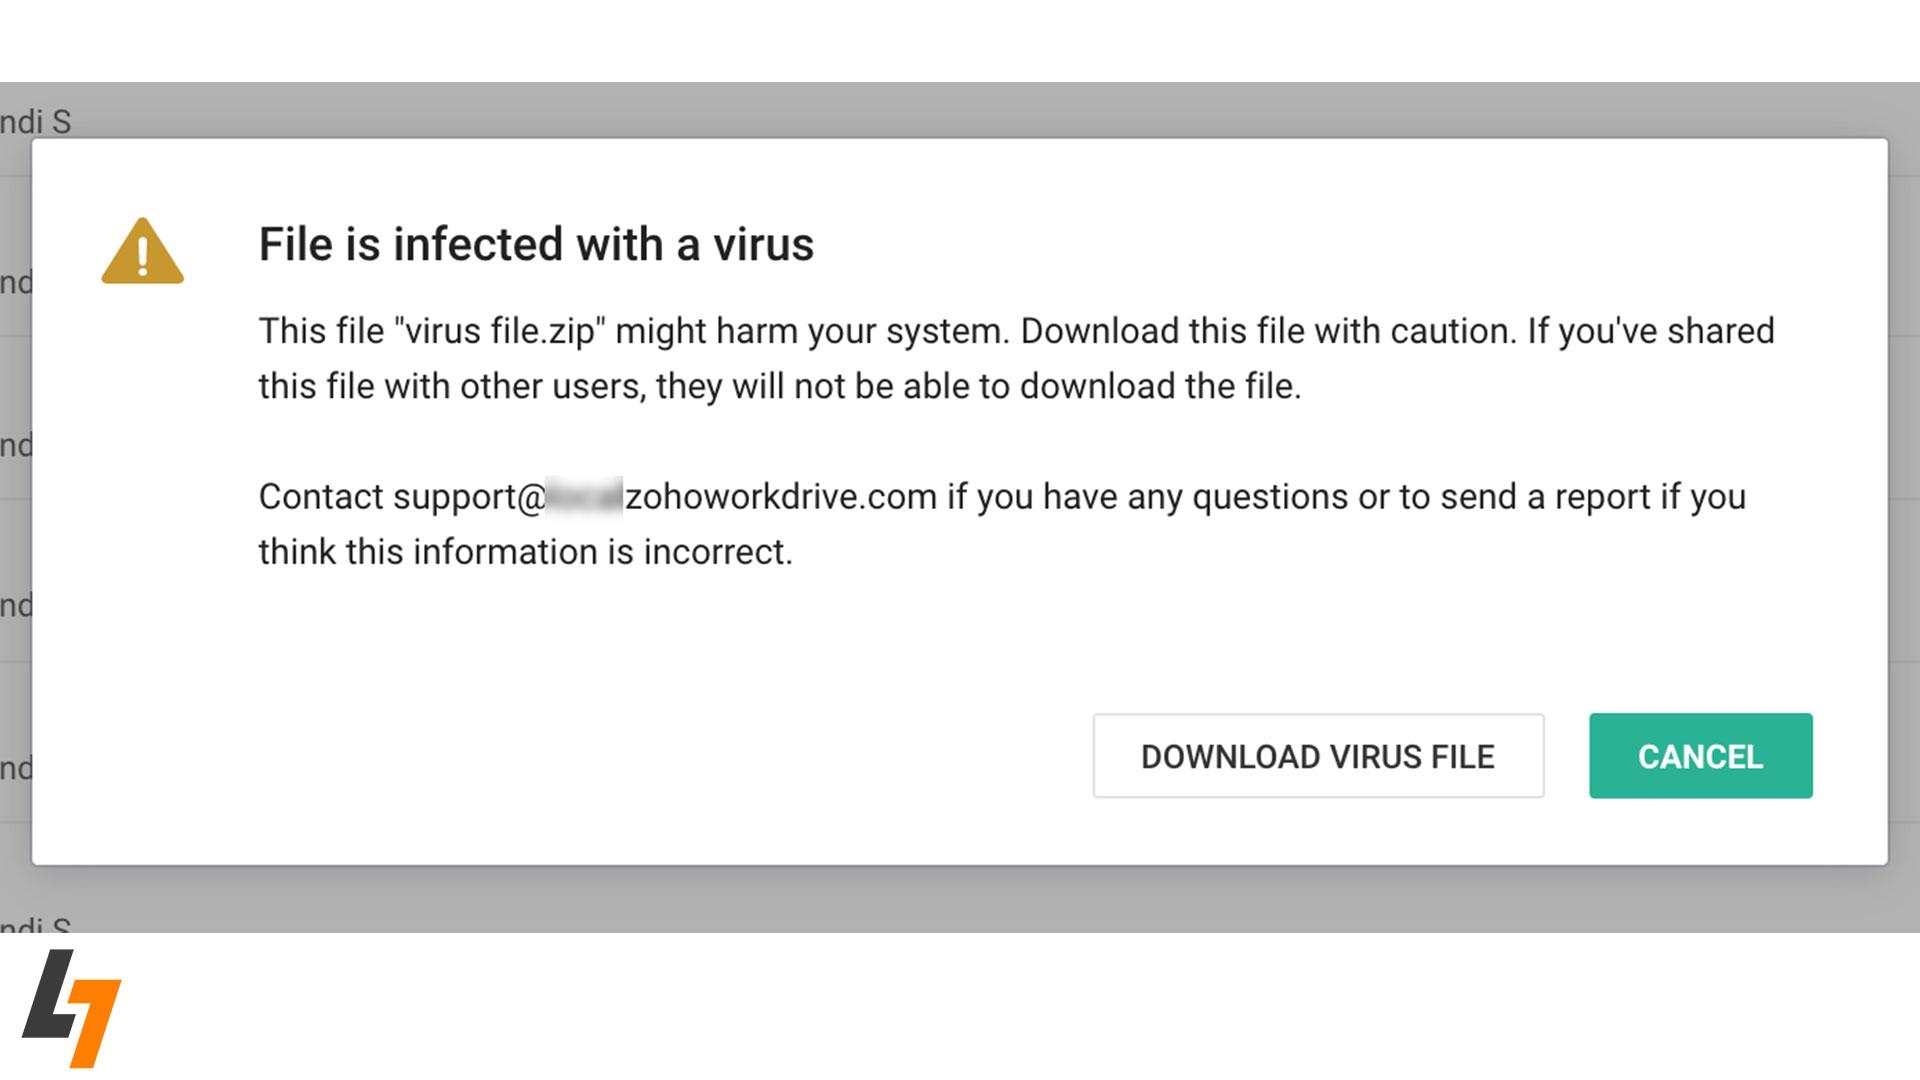Dismiss the dialog with the Cancel button
Image resolution: width=1920 pixels, height=1080 pixels.
(1700, 756)
